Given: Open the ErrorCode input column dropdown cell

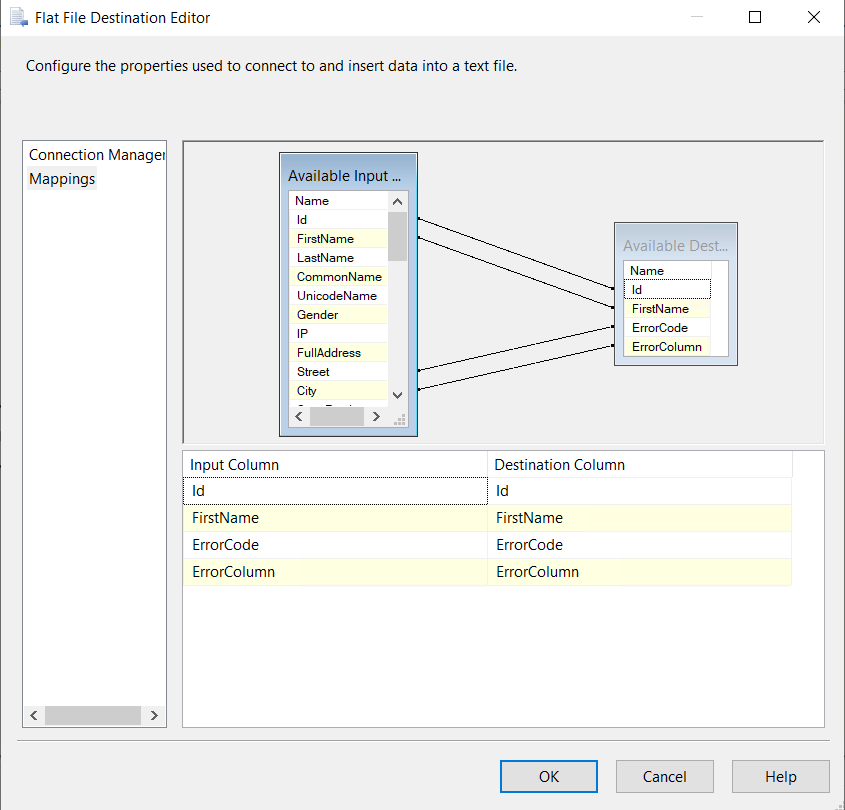Looking at the screenshot, I should 335,545.
